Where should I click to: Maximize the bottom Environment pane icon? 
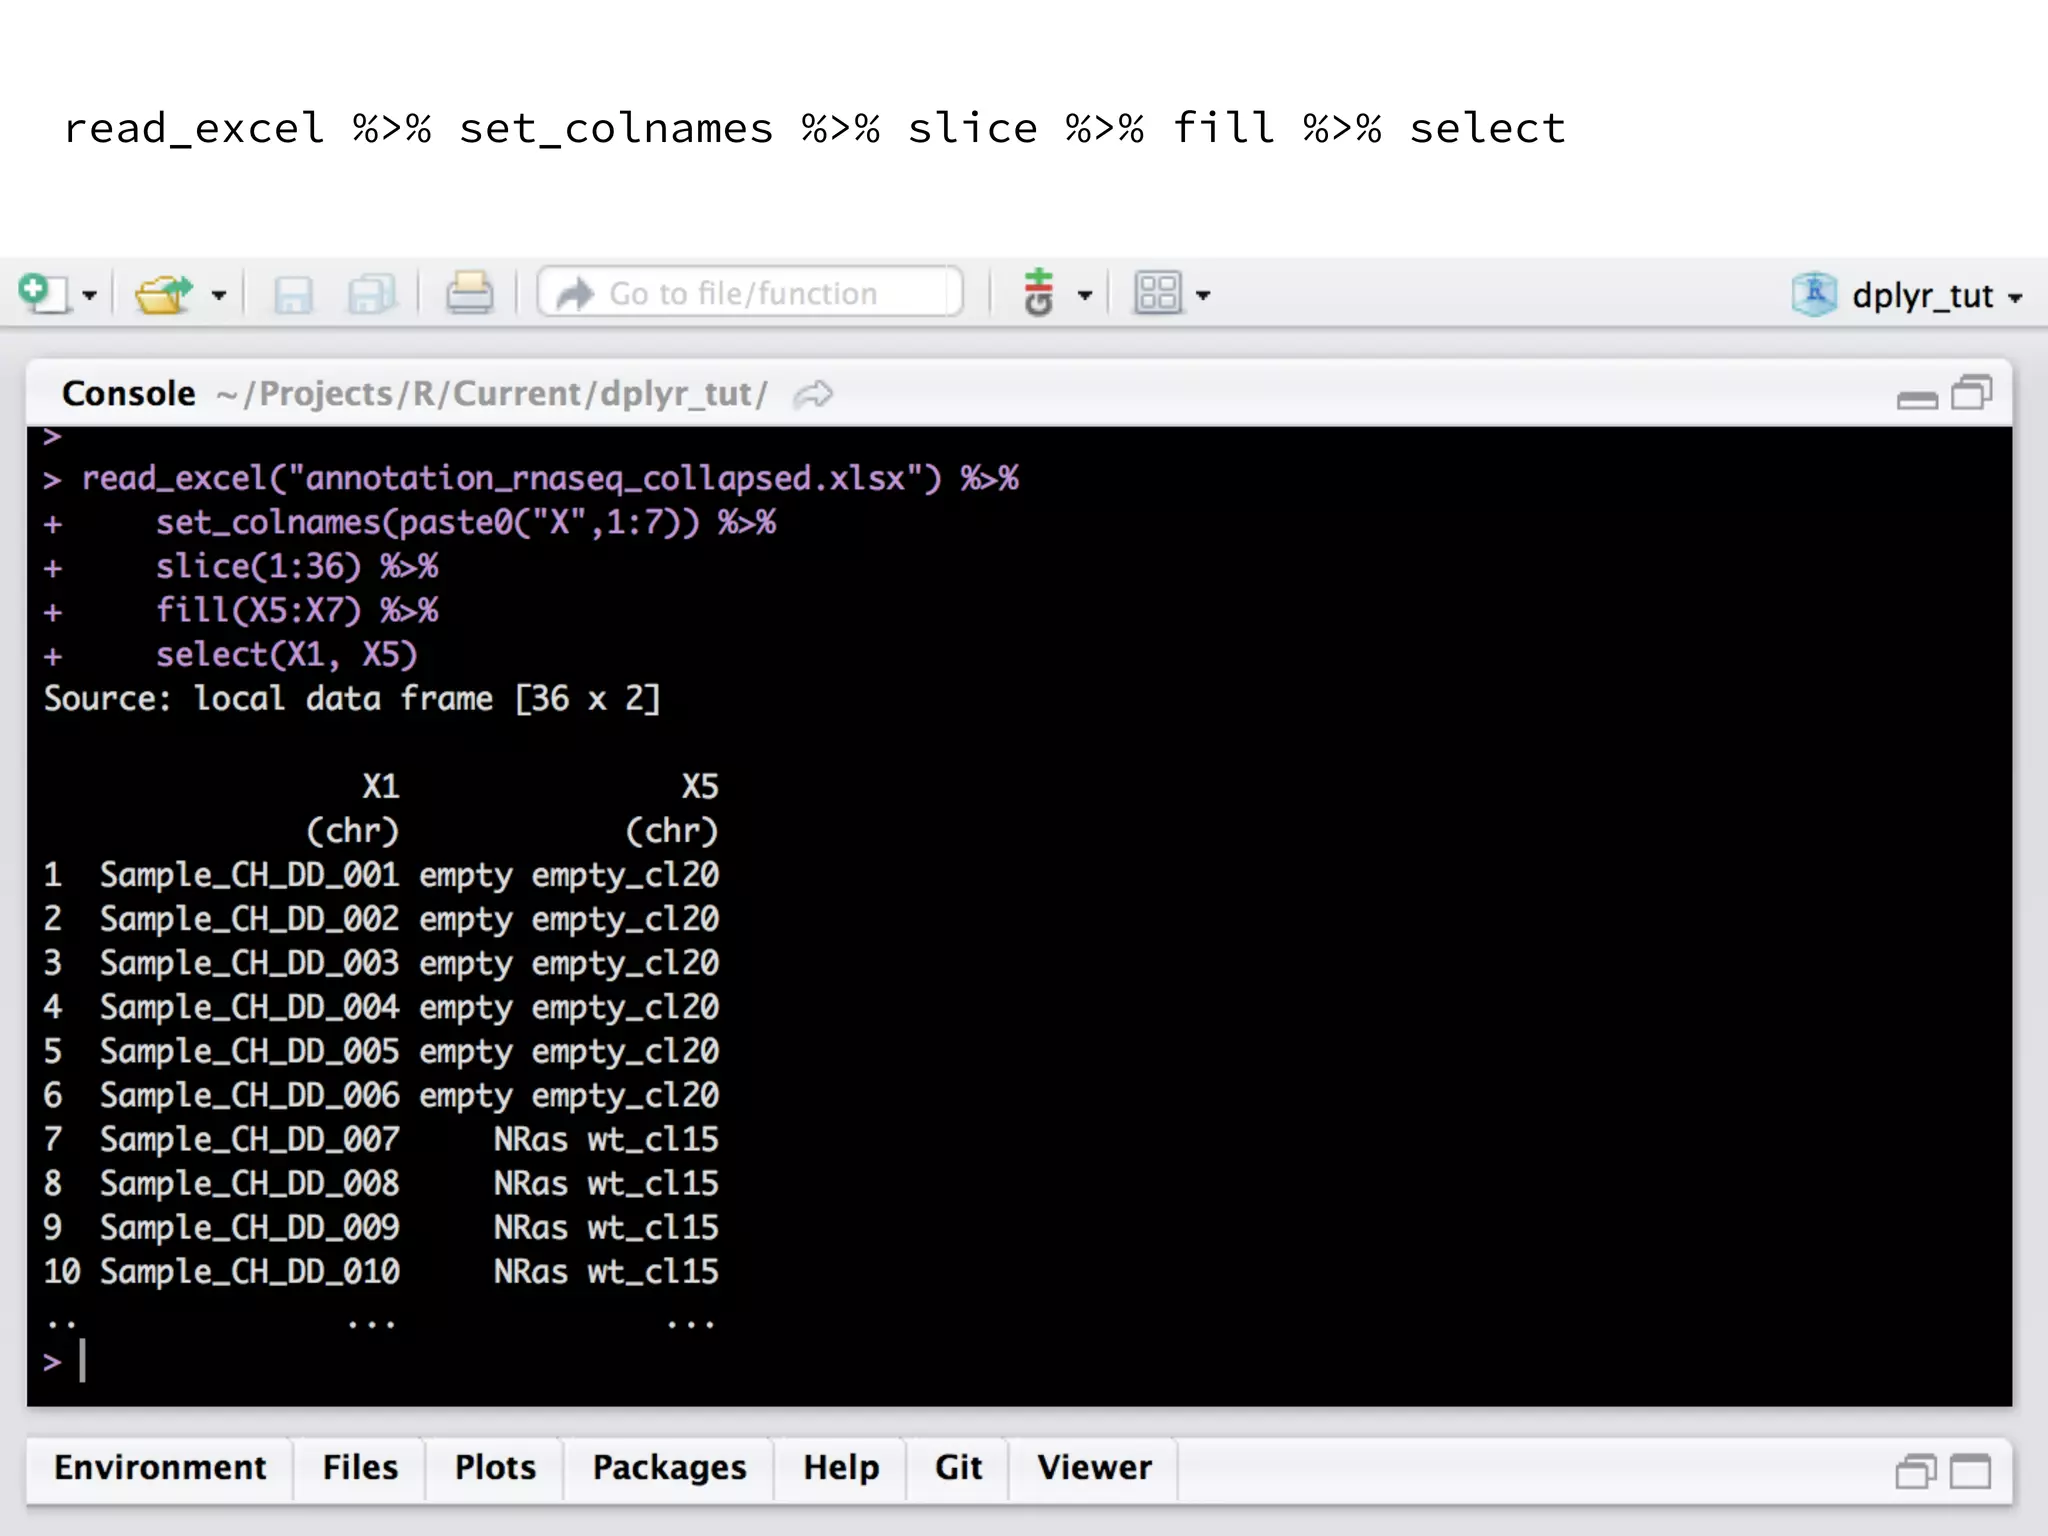[1971, 1471]
